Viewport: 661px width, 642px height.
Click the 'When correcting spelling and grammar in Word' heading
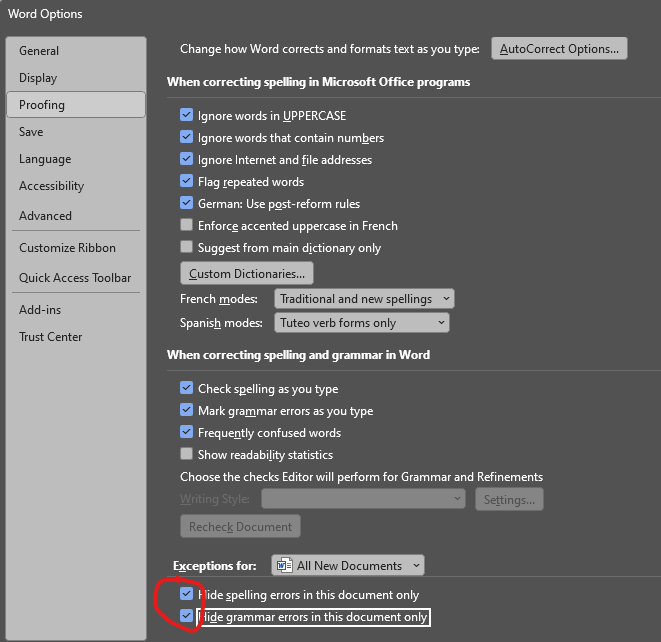click(x=298, y=355)
